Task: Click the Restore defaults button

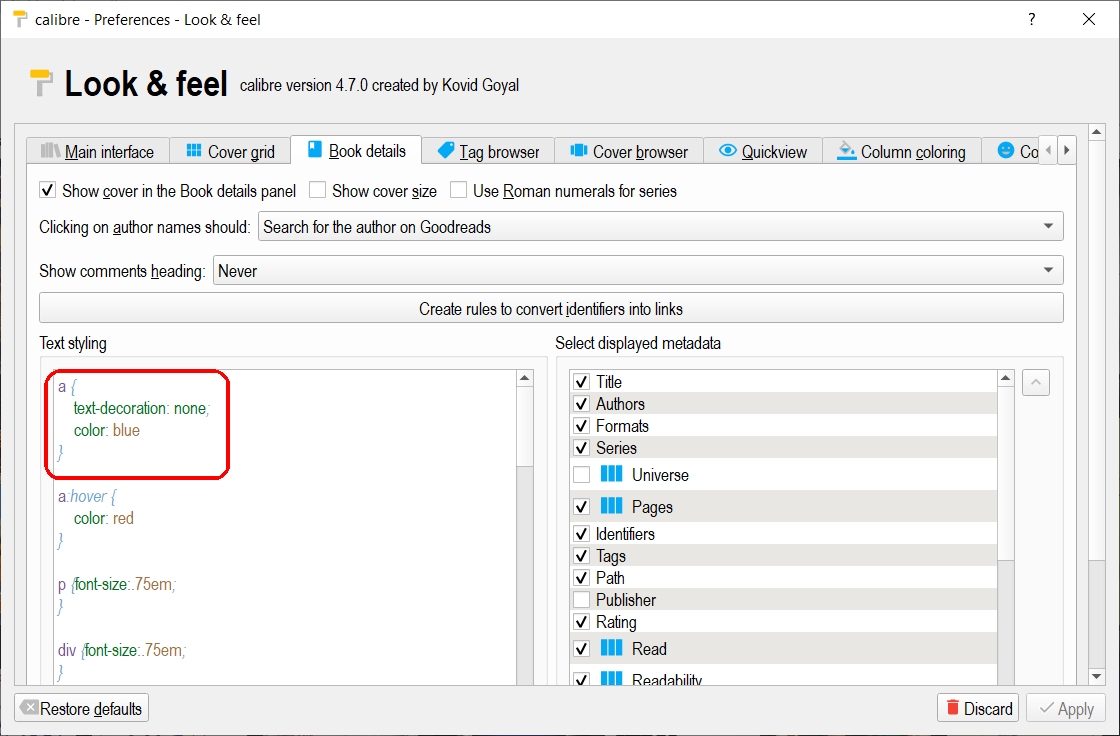Action: point(81,708)
